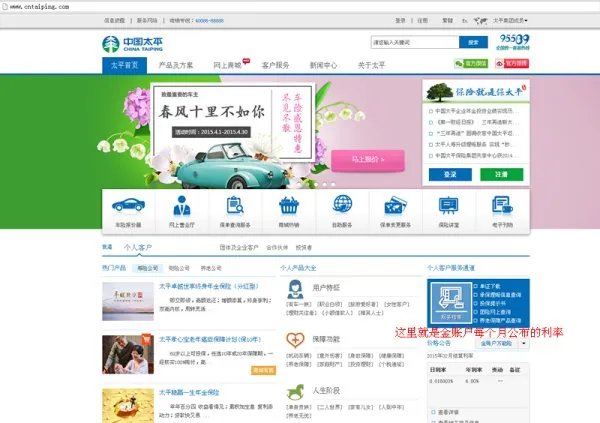Screen dimensions: 600x423
Task: Switch to the 合作伙伴 tab
Action: (277, 248)
